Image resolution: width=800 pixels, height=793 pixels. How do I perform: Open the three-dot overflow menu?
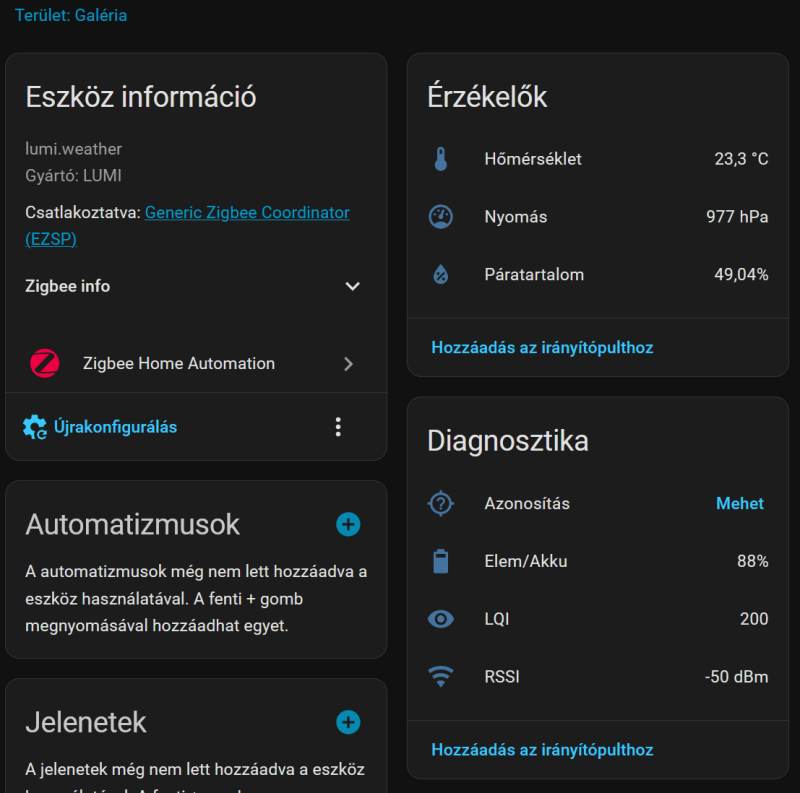338,427
